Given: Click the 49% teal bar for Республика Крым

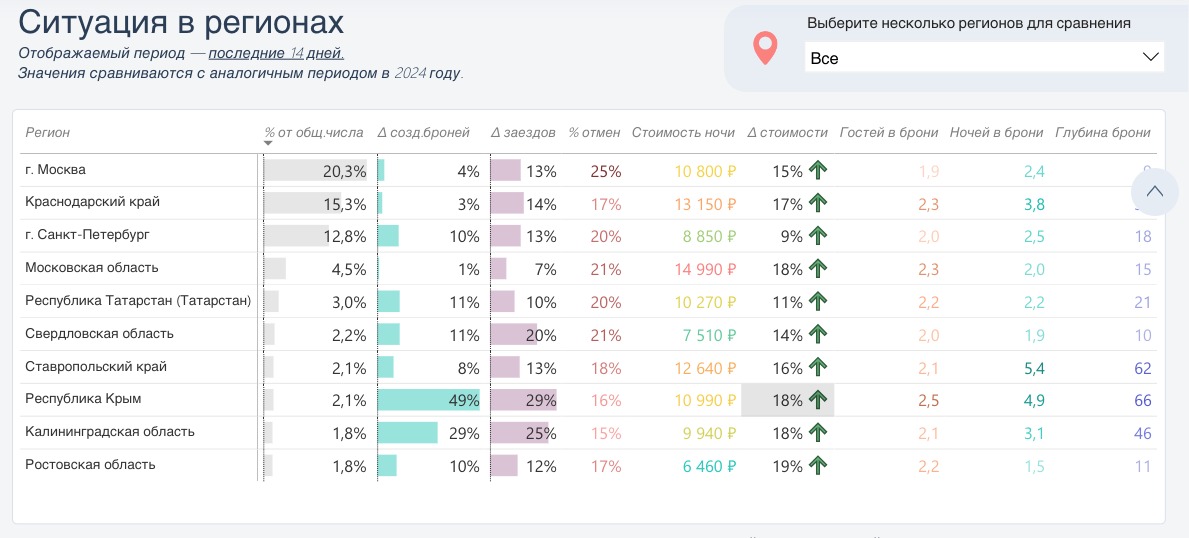Looking at the screenshot, I should (x=429, y=400).
